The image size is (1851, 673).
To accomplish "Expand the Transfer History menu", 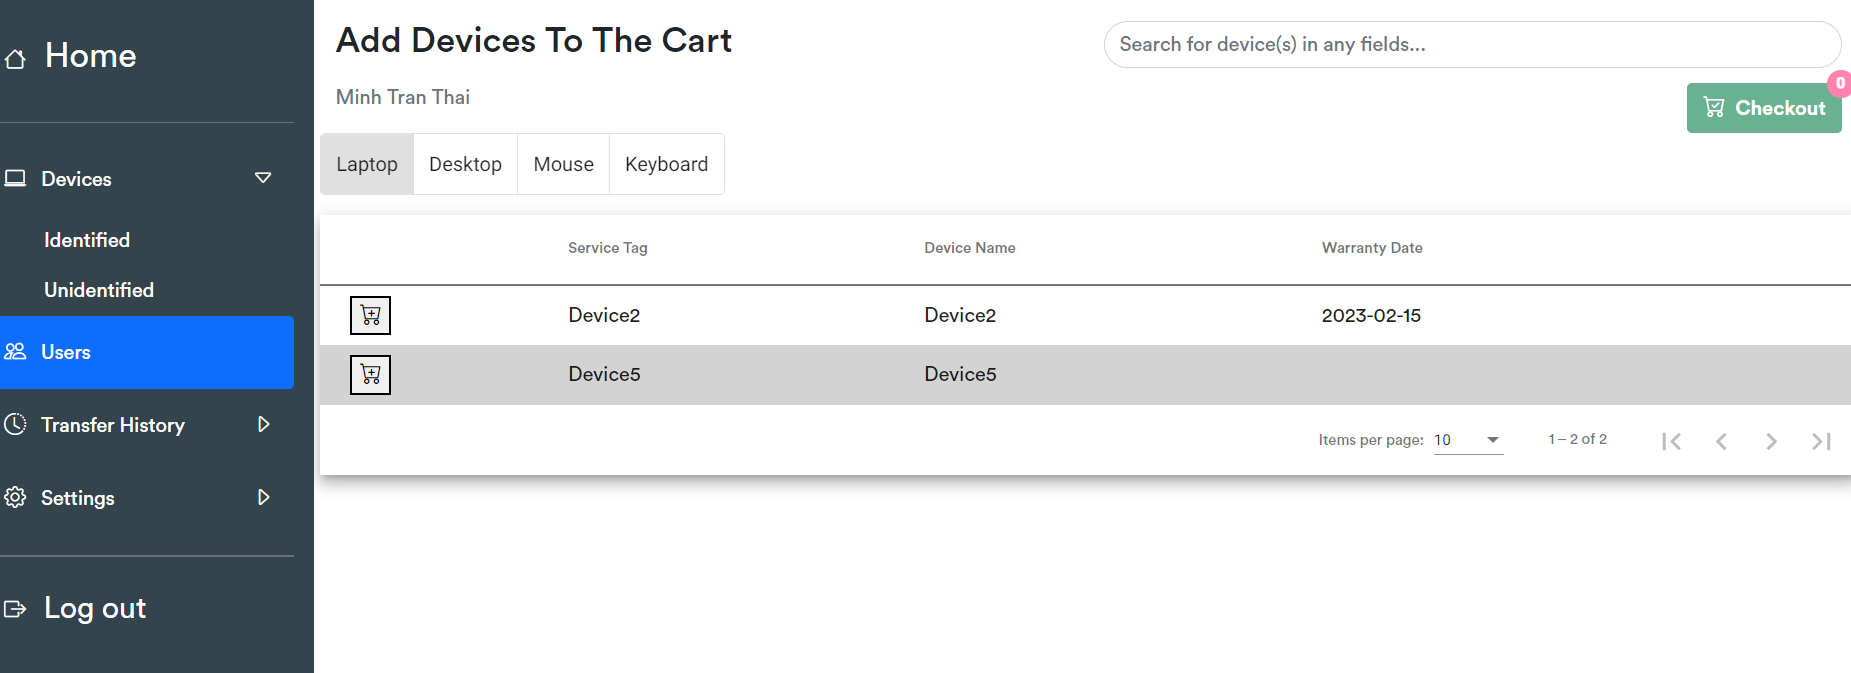I will (x=264, y=424).
